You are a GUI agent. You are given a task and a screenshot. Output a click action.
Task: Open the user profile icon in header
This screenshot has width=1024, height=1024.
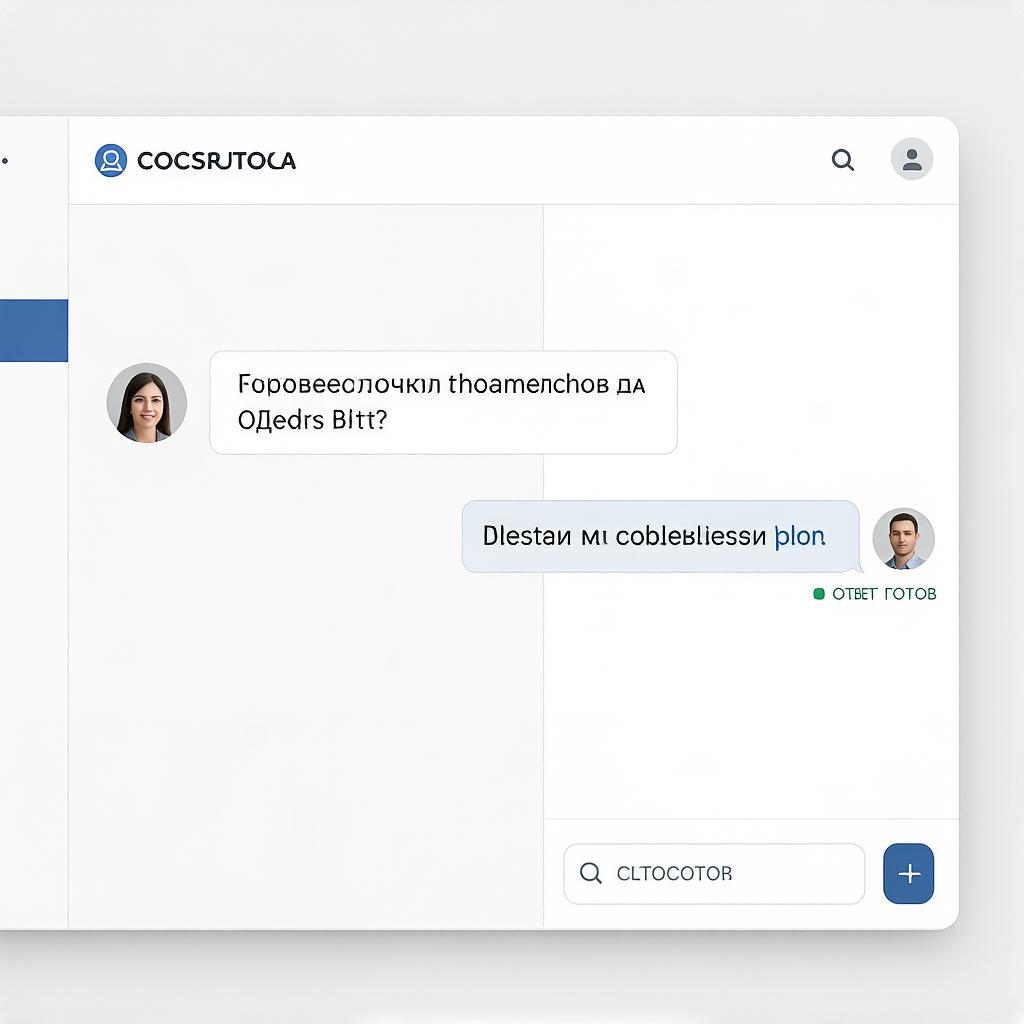pyautogui.click(x=912, y=159)
